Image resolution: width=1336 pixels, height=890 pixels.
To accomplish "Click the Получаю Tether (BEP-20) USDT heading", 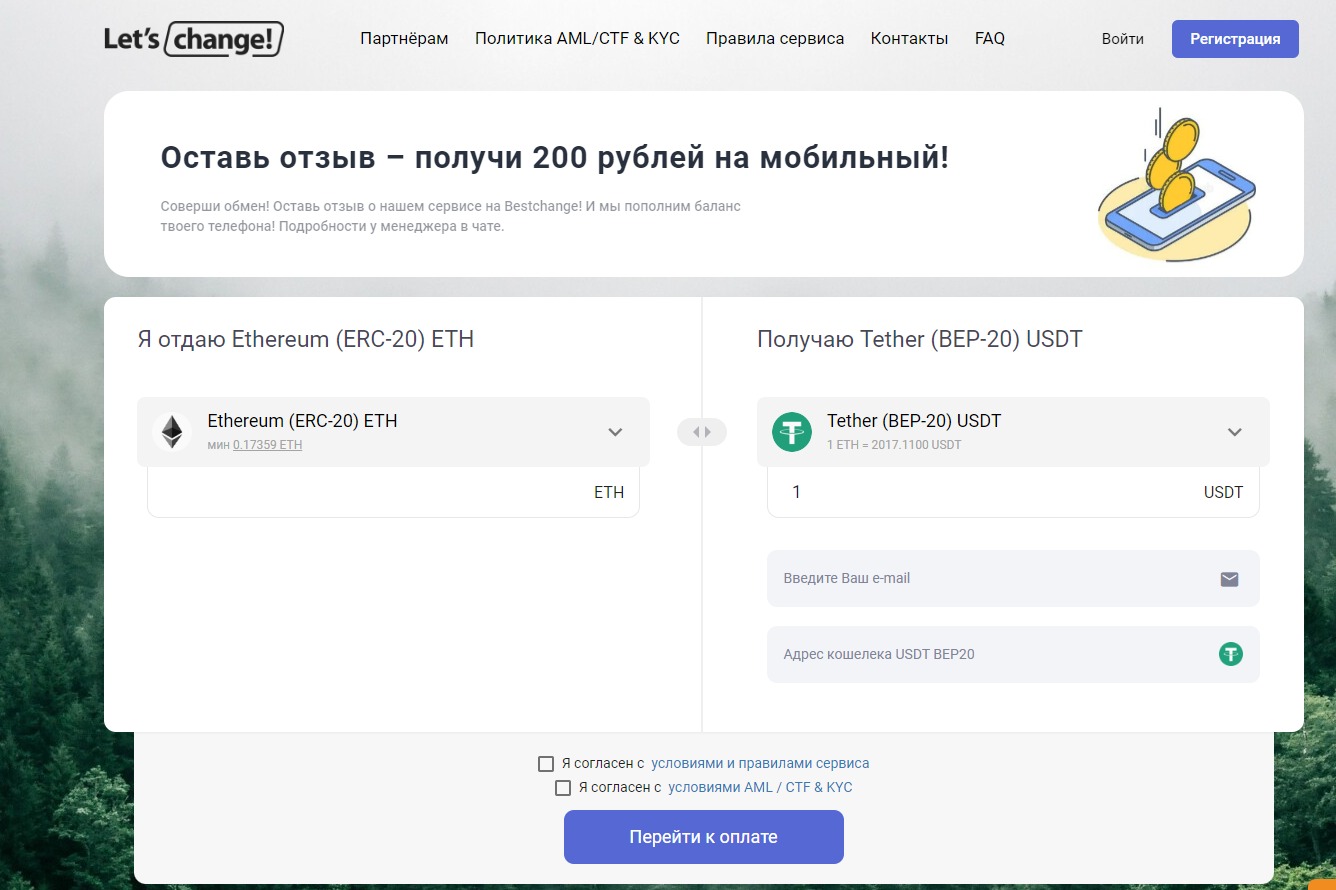I will pos(920,339).
